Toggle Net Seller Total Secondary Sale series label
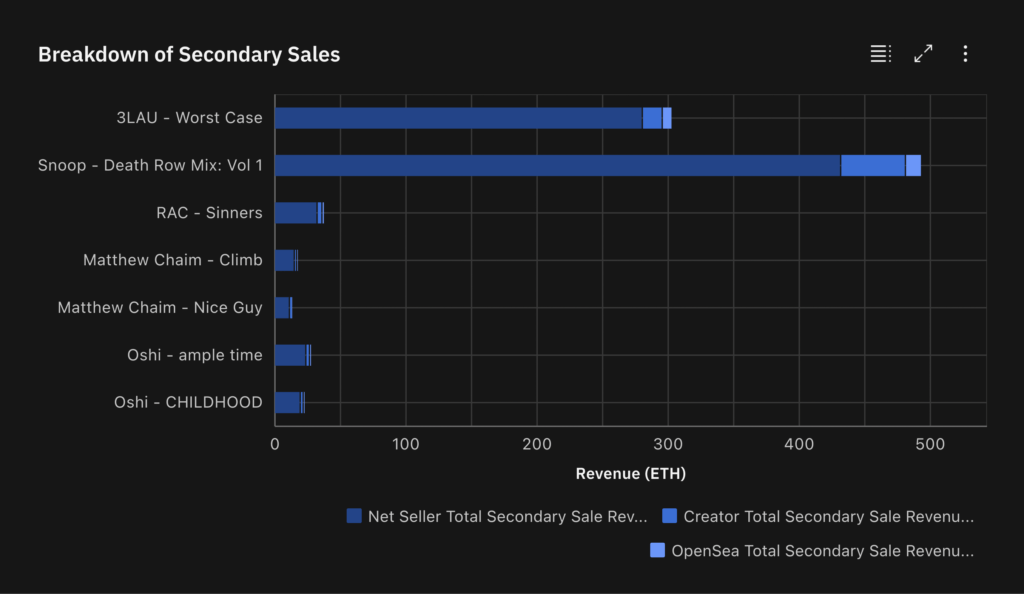Viewport: 1024px width, 594px height. pyautogui.click(x=507, y=516)
